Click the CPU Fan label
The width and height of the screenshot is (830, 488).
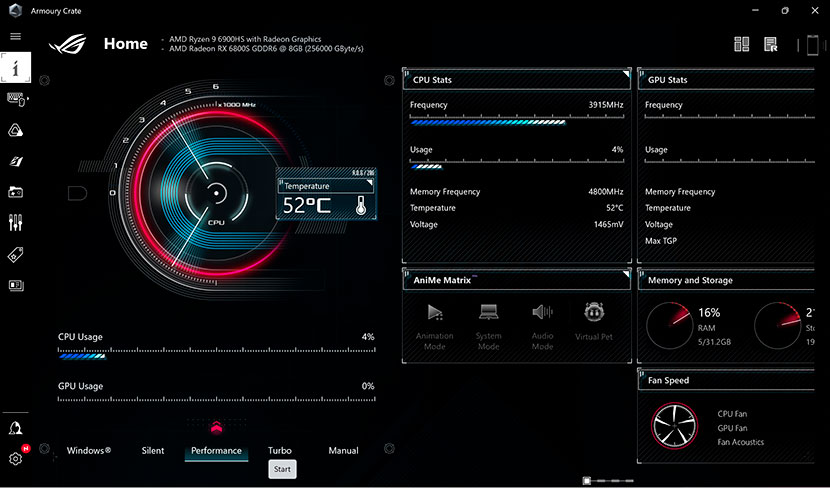click(733, 414)
